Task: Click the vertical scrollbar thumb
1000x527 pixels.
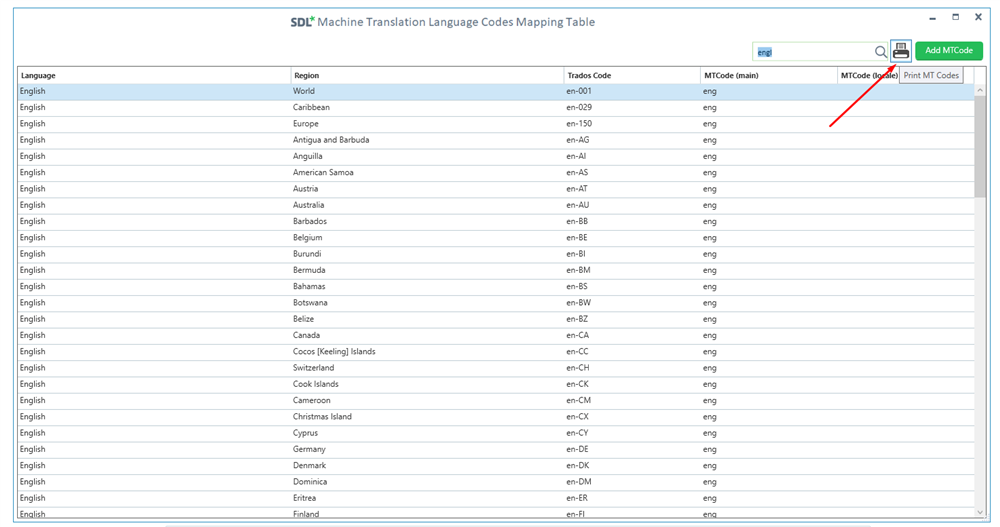Action: click(x=980, y=147)
